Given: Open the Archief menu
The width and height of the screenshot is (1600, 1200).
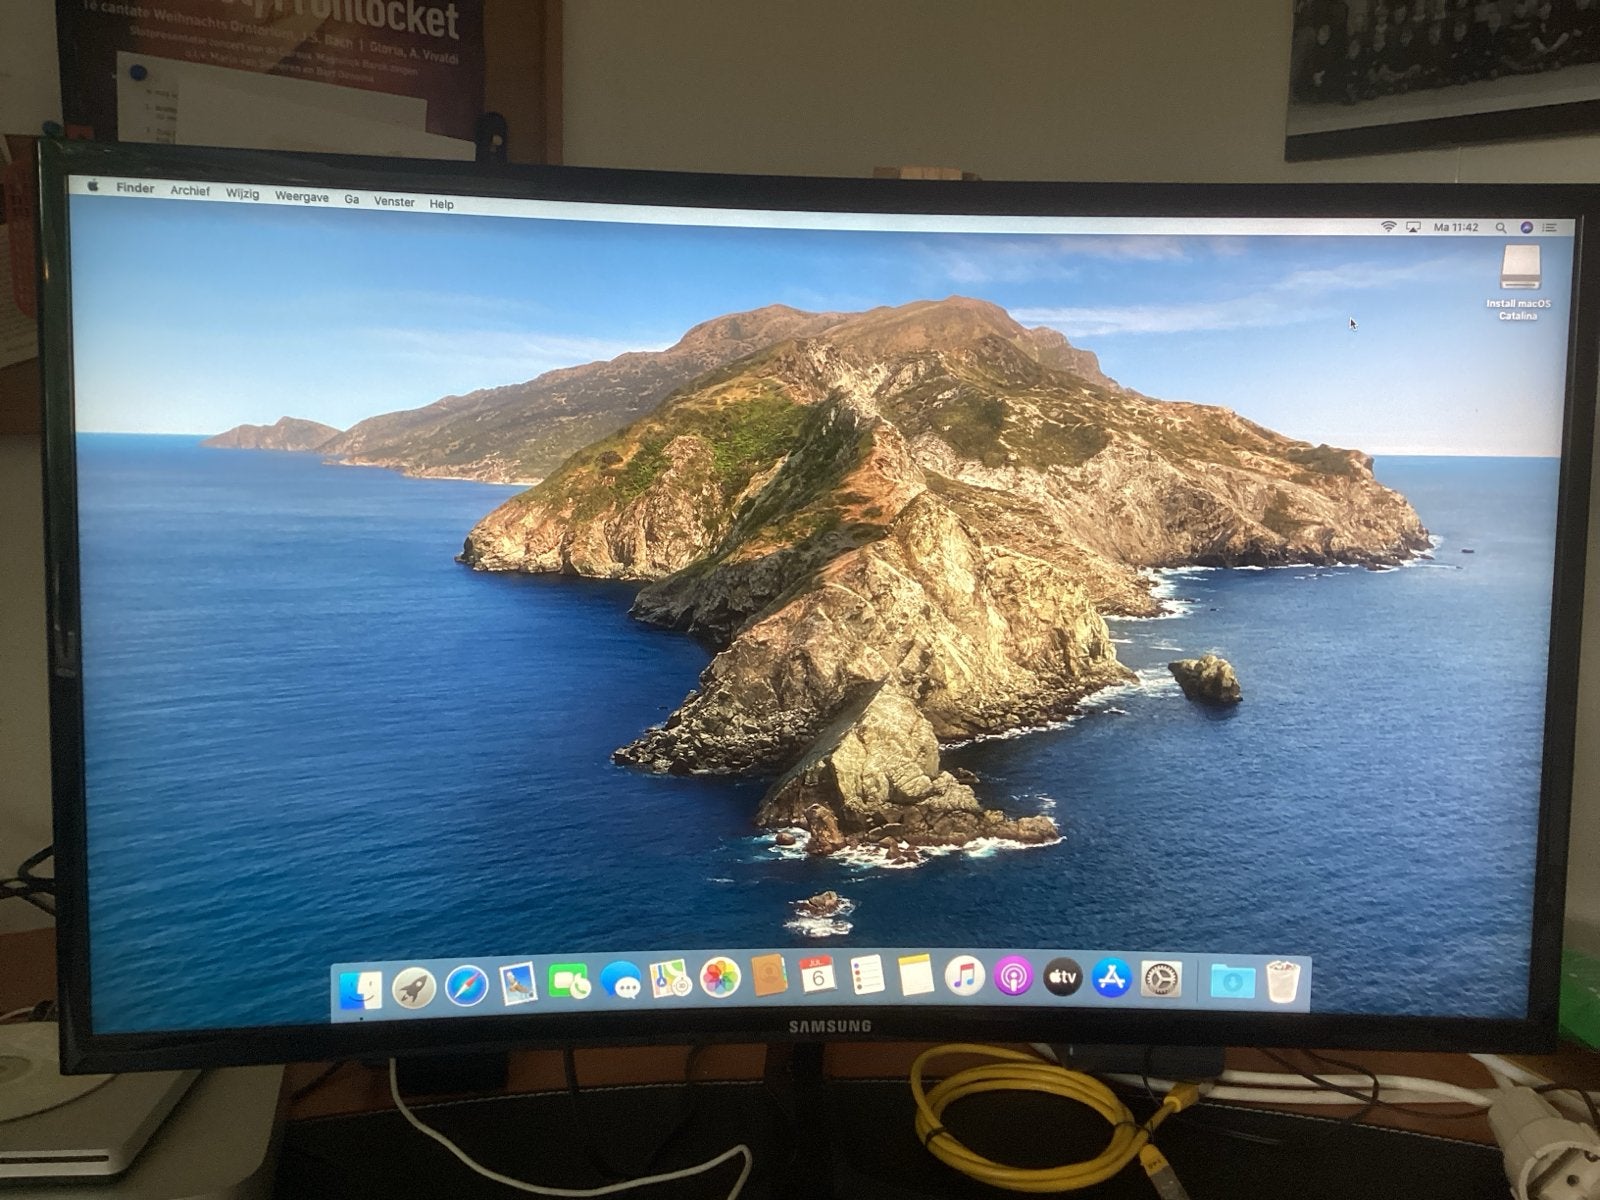Looking at the screenshot, I should pyautogui.click(x=190, y=191).
